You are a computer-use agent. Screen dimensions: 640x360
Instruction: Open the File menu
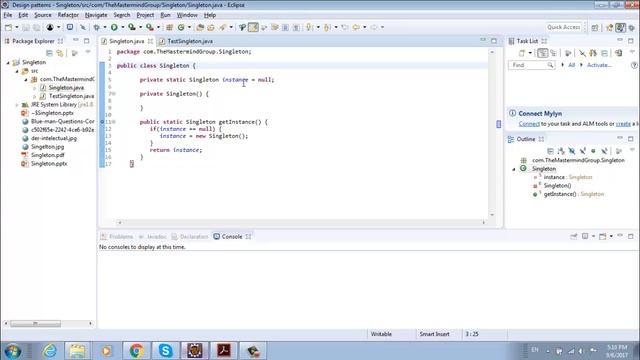tap(8, 15)
